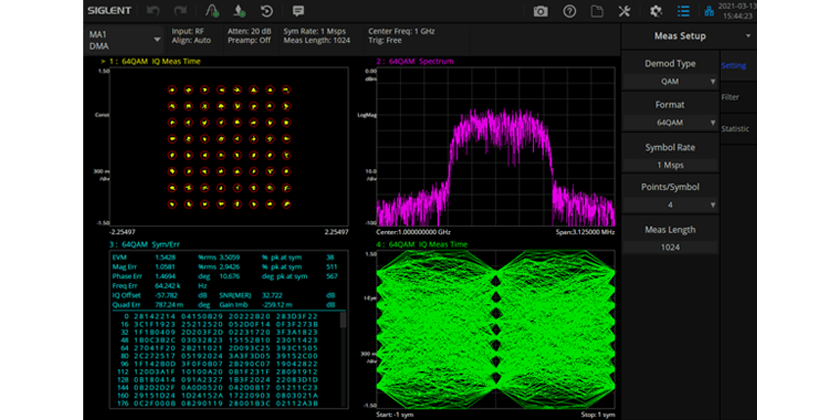Expand the MA1 DMA mode dropdown
Screen dimensions: 840x420
click(x=124, y=40)
